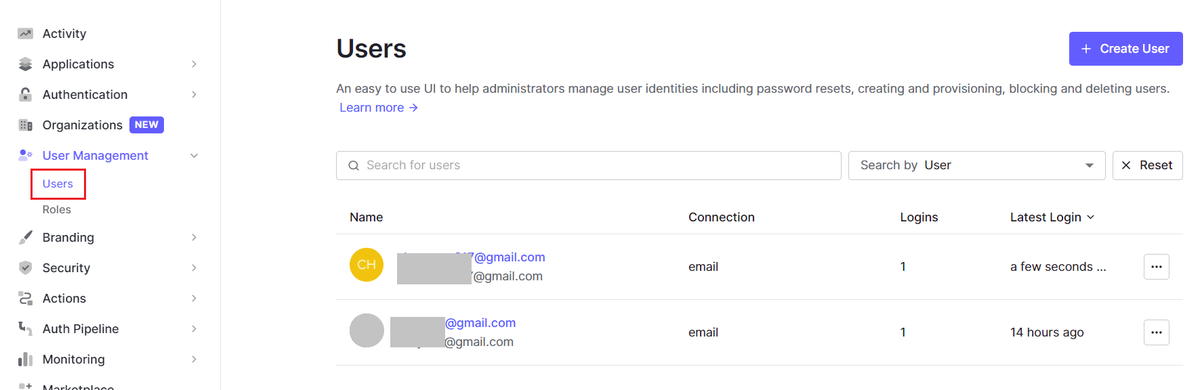Image resolution: width=1200 pixels, height=390 pixels.
Task: Click the Applications layers icon
Action: tap(26, 64)
